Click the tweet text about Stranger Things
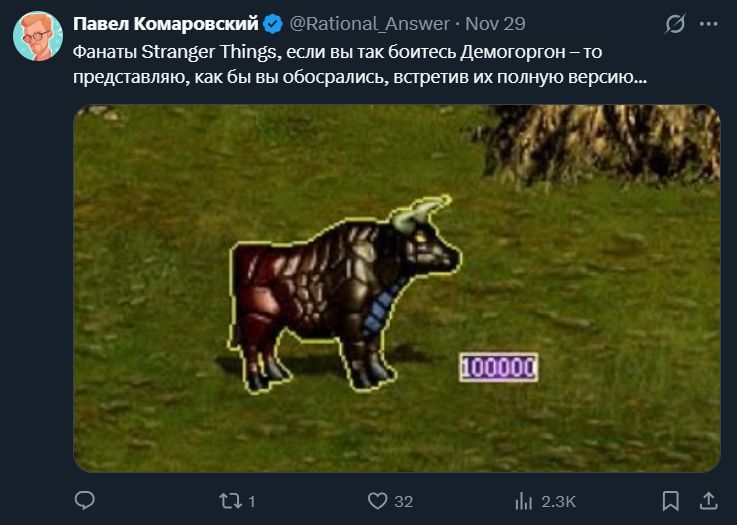 point(360,64)
